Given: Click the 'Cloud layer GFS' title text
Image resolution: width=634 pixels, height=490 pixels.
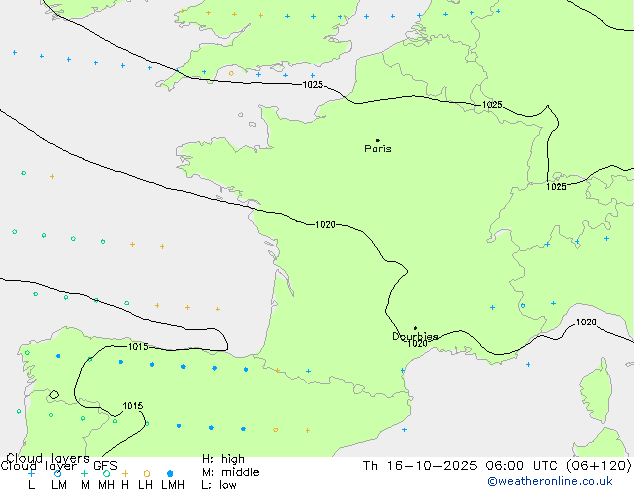Looking at the screenshot, I should 59,466.
